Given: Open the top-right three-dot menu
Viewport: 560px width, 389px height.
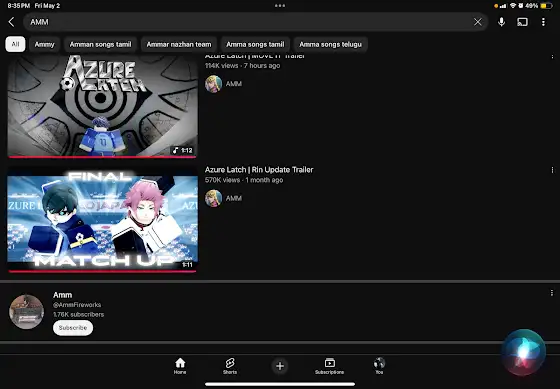Looking at the screenshot, I should (x=543, y=22).
